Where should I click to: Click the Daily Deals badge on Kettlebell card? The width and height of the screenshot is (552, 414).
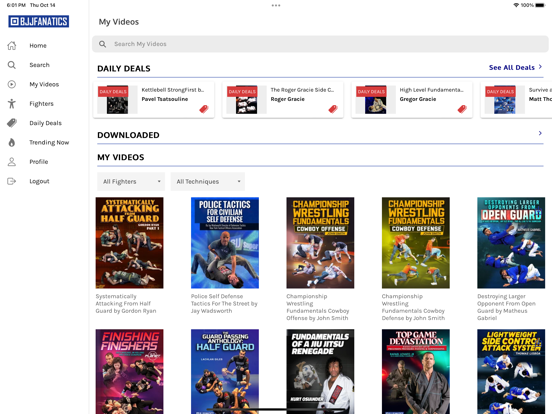[113, 92]
